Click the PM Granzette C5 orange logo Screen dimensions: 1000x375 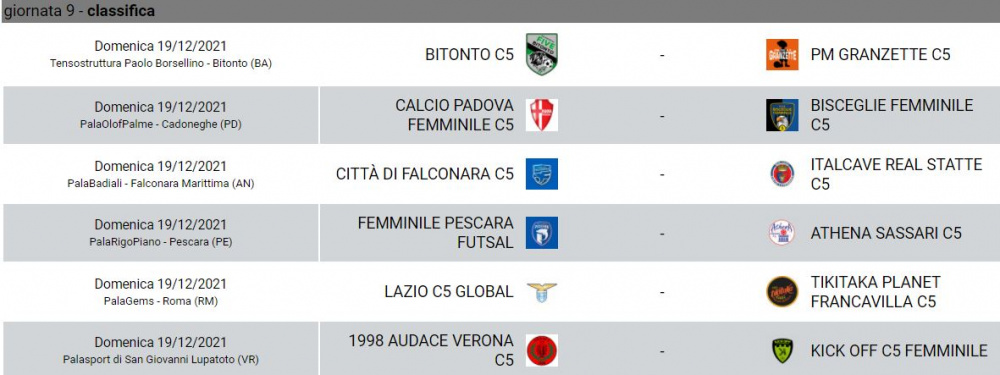coord(782,55)
